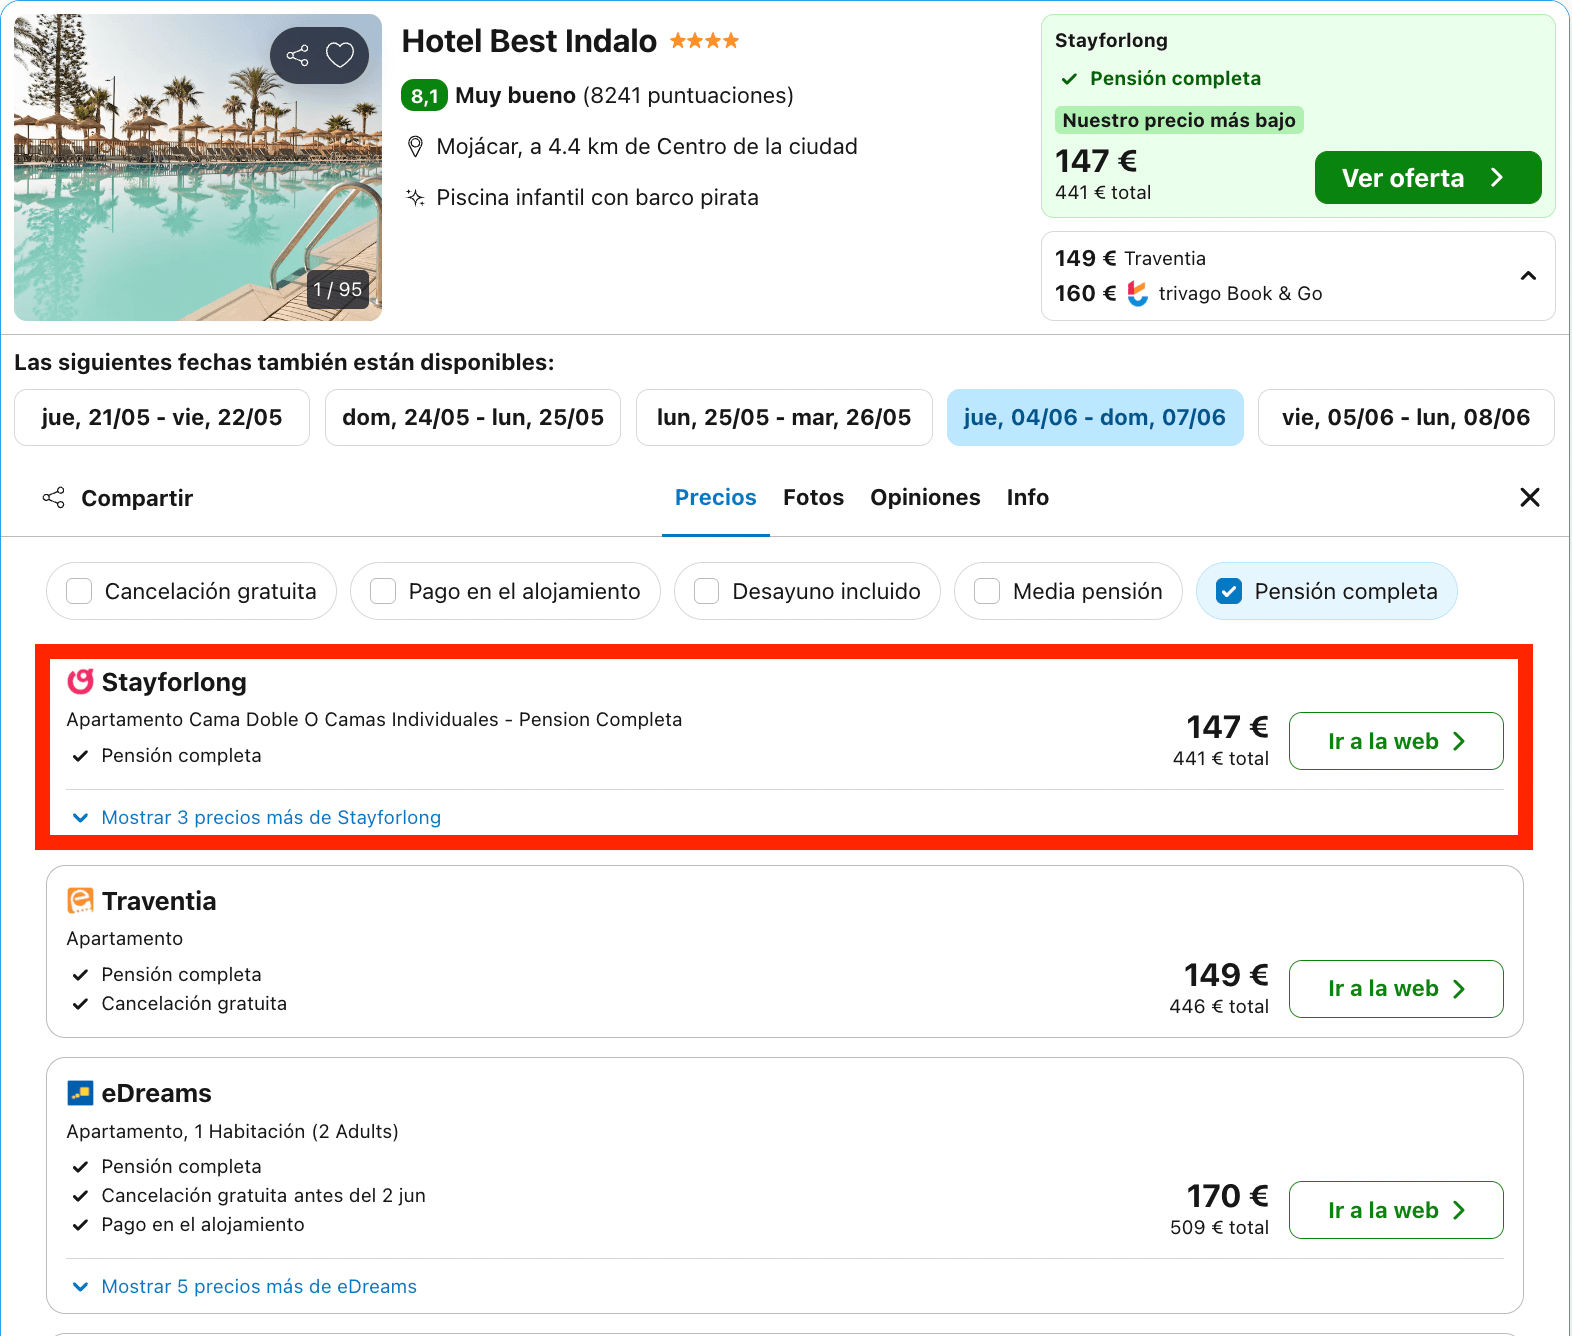Screen dimensions: 1572x1336
Task: Click the trivago Book & Go logo
Action: point(1138,293)
